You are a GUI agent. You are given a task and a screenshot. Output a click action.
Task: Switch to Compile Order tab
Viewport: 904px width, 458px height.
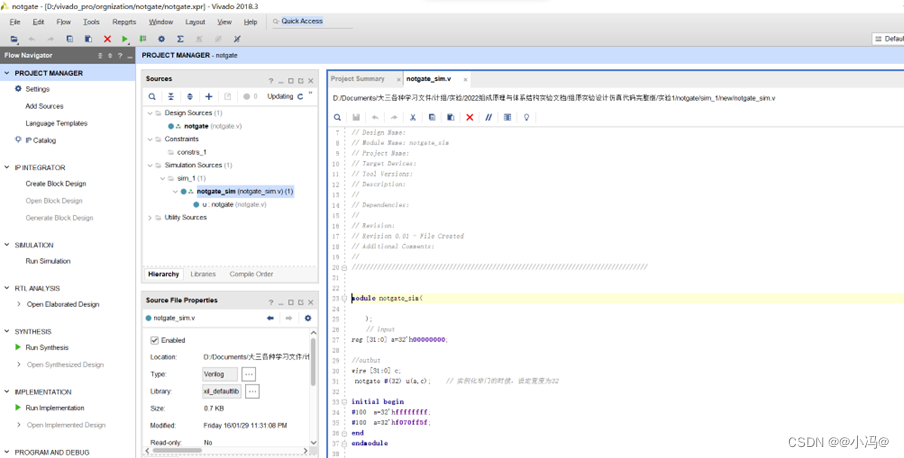(x=251, y=274)
